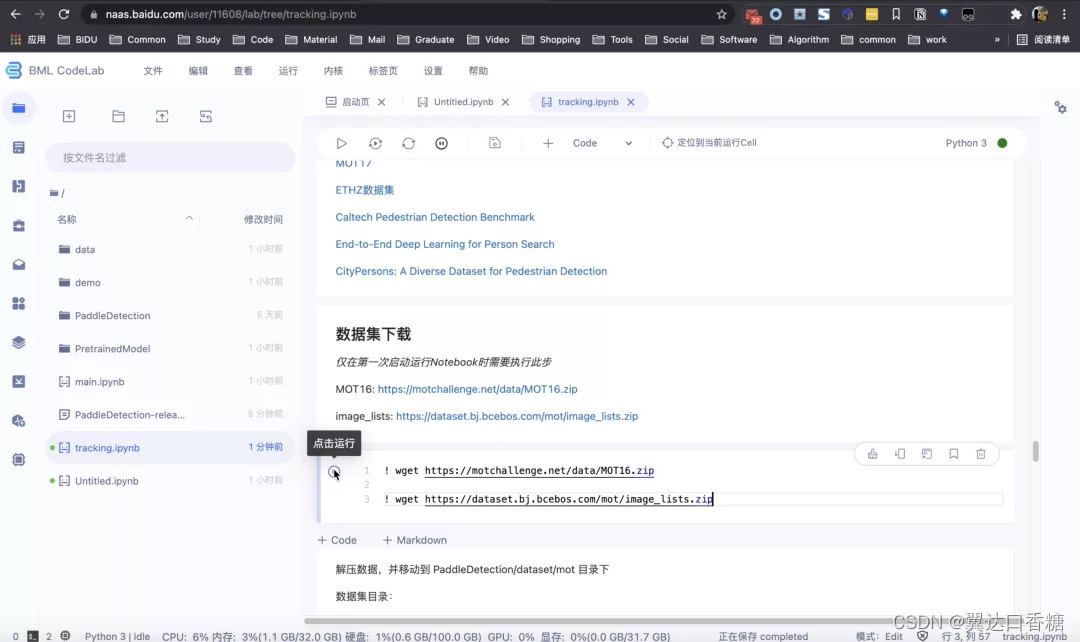Open the Code cell type dropdown
Viewport: 1080px width, 642px height.
tap(600, 143)
